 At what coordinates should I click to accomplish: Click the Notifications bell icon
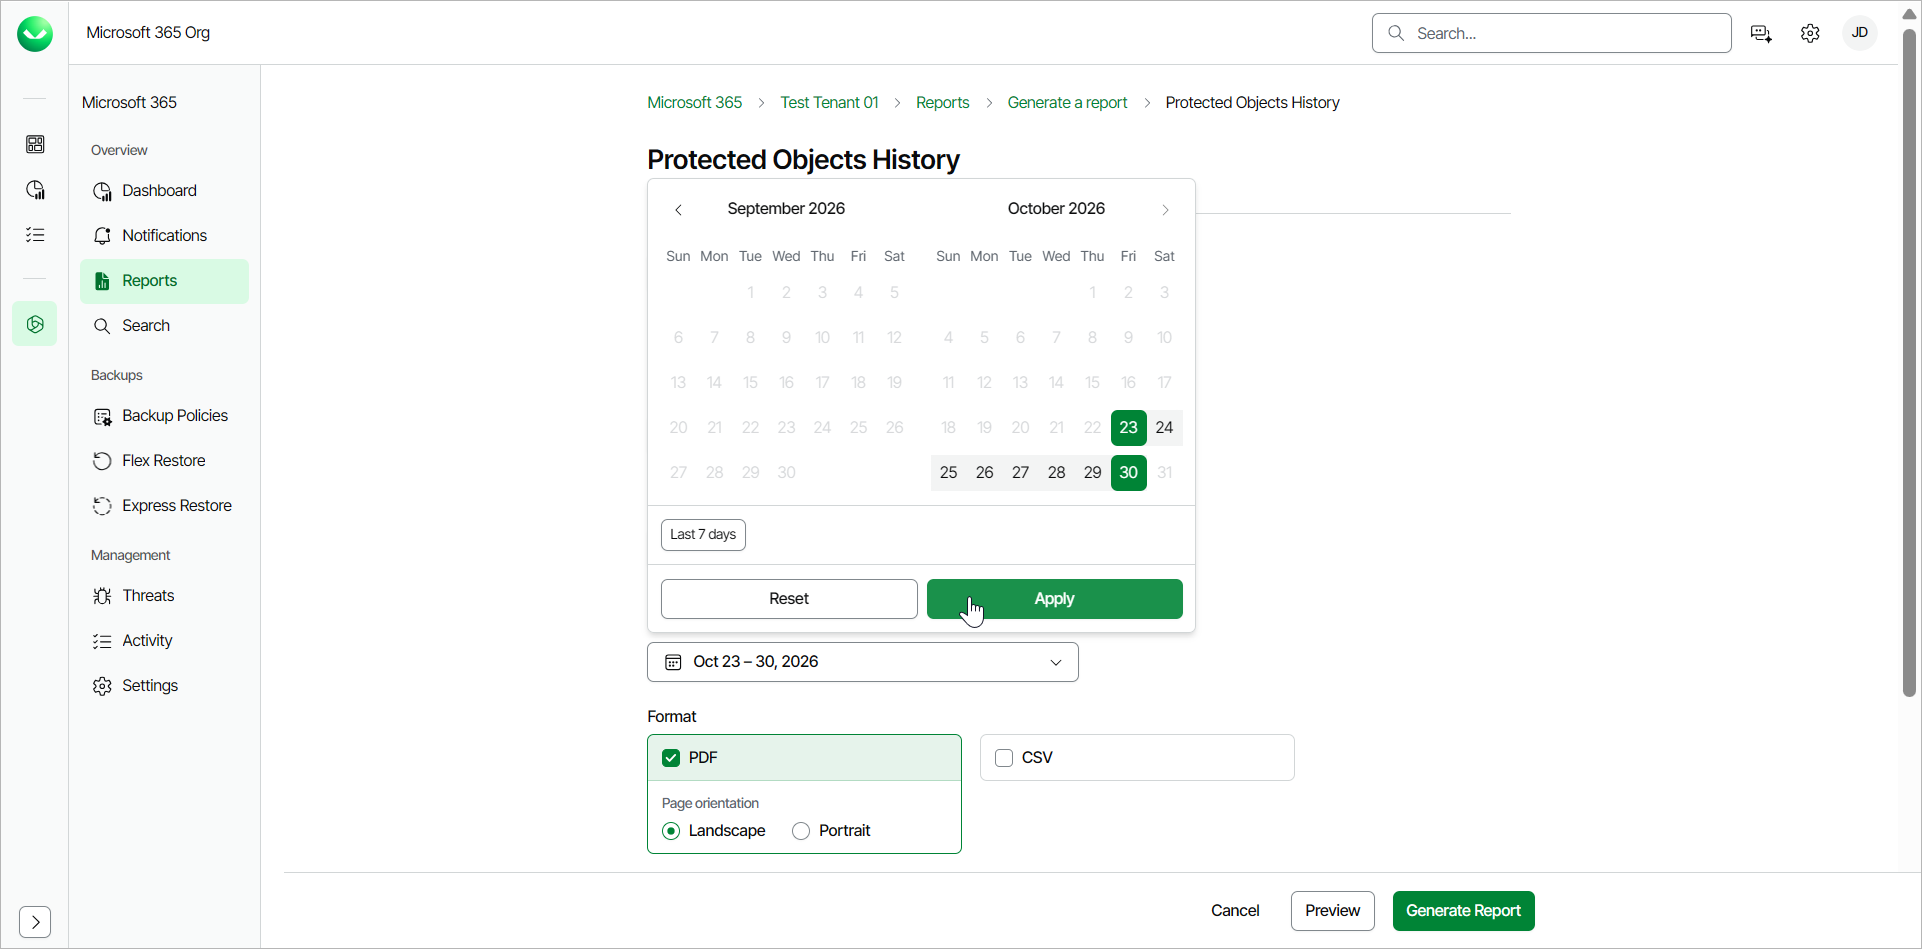point(102,236)
